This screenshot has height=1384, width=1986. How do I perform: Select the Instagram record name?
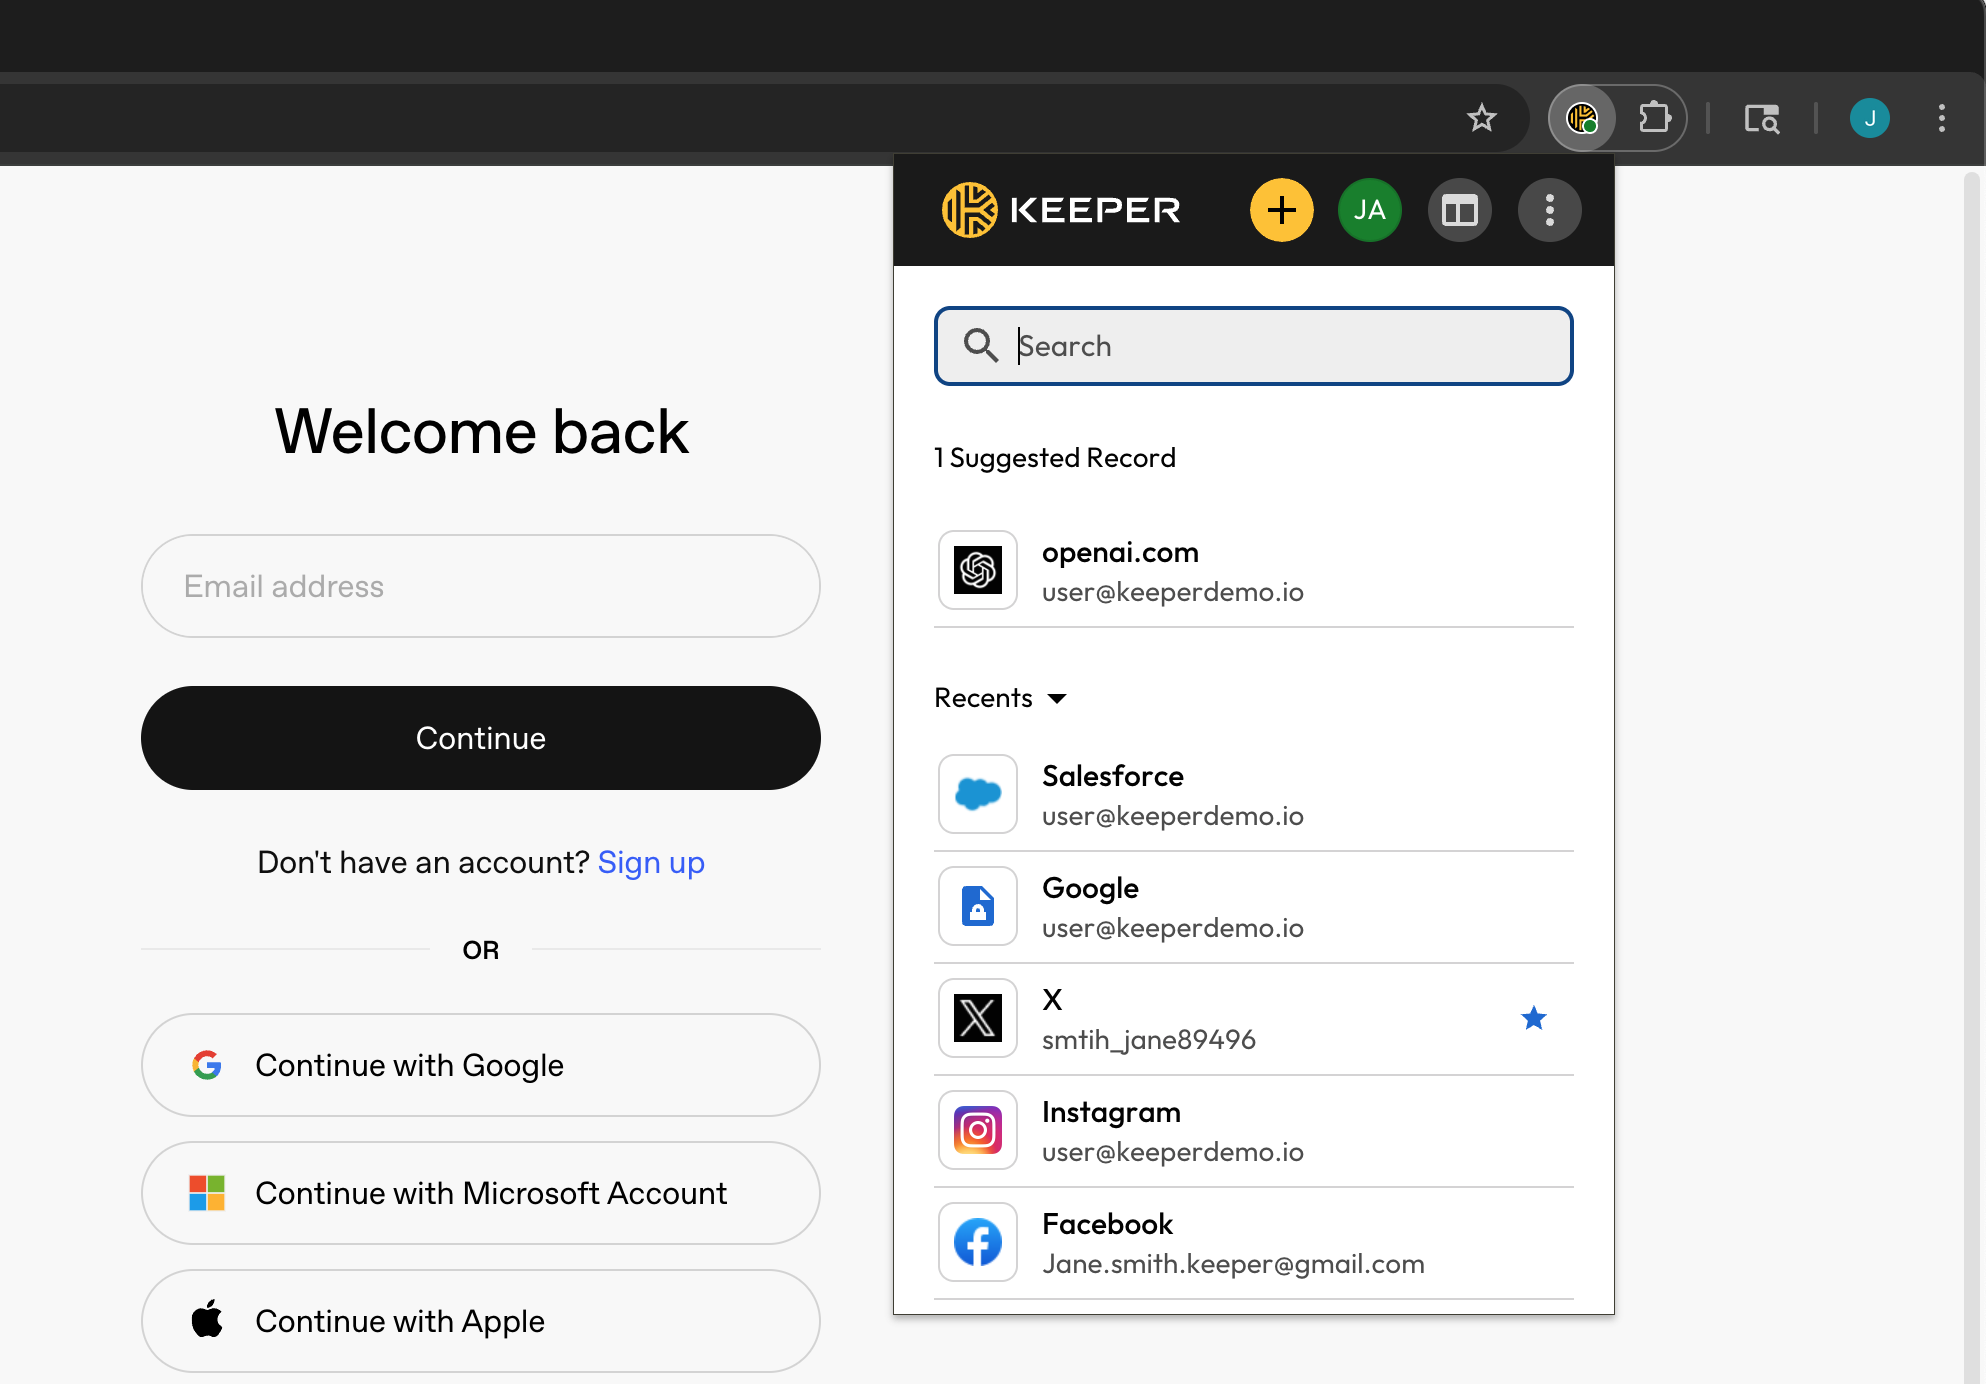[1111, 1112]
